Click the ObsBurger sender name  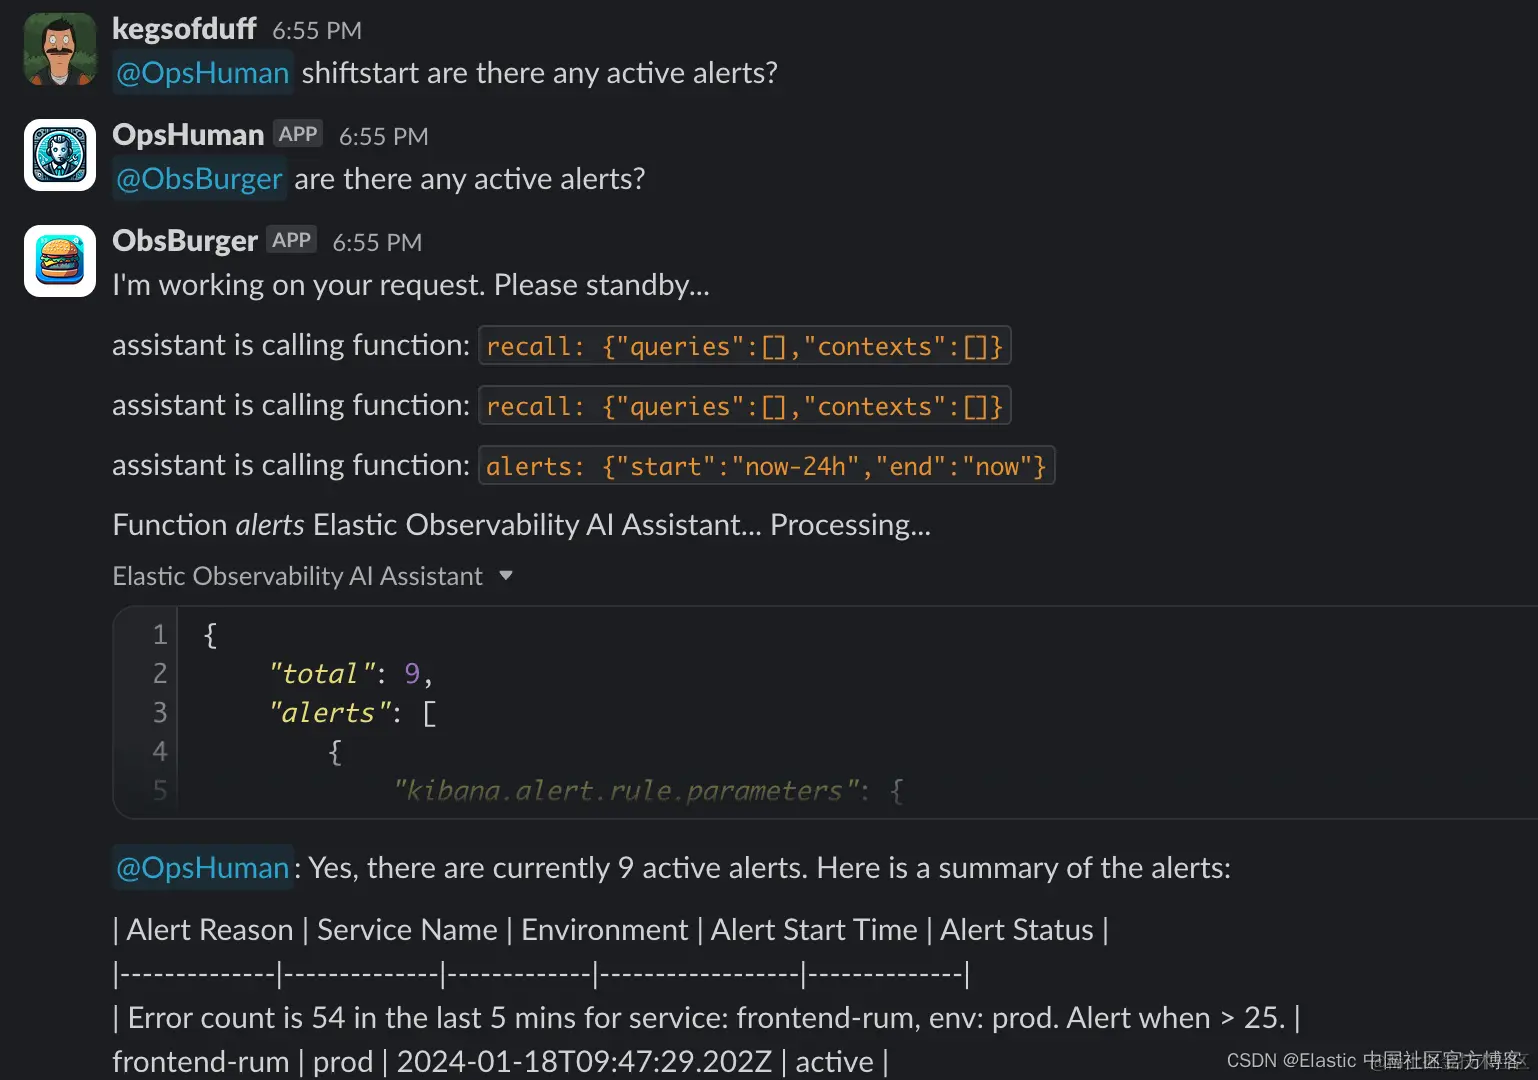click(x=185, y=240)
